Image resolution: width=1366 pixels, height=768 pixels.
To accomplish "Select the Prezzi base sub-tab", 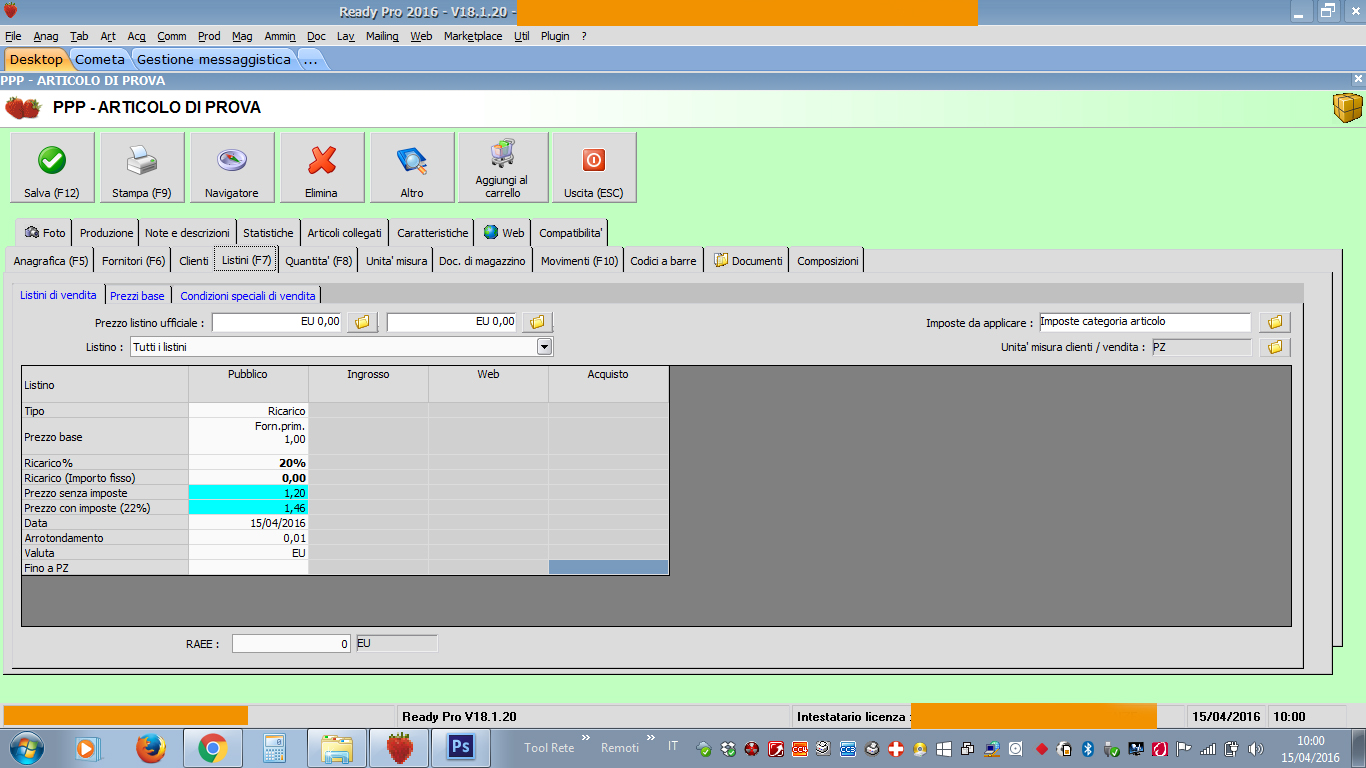I will click(137, 296).
